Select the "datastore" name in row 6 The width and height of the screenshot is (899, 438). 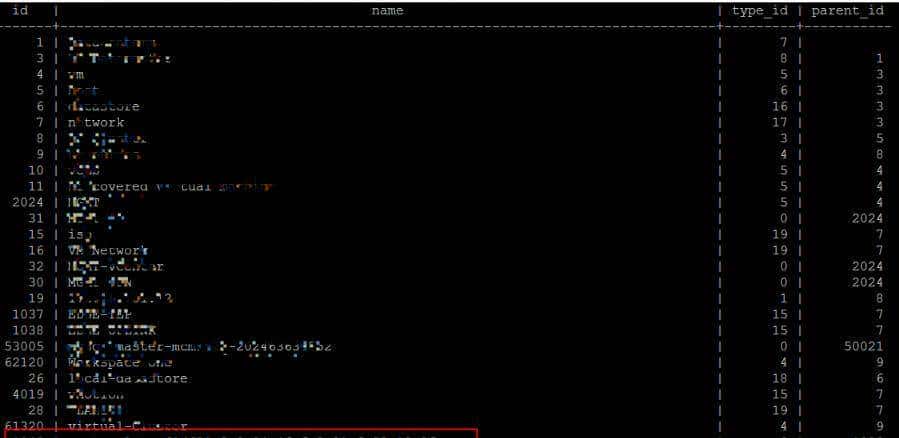pos(103,106)
